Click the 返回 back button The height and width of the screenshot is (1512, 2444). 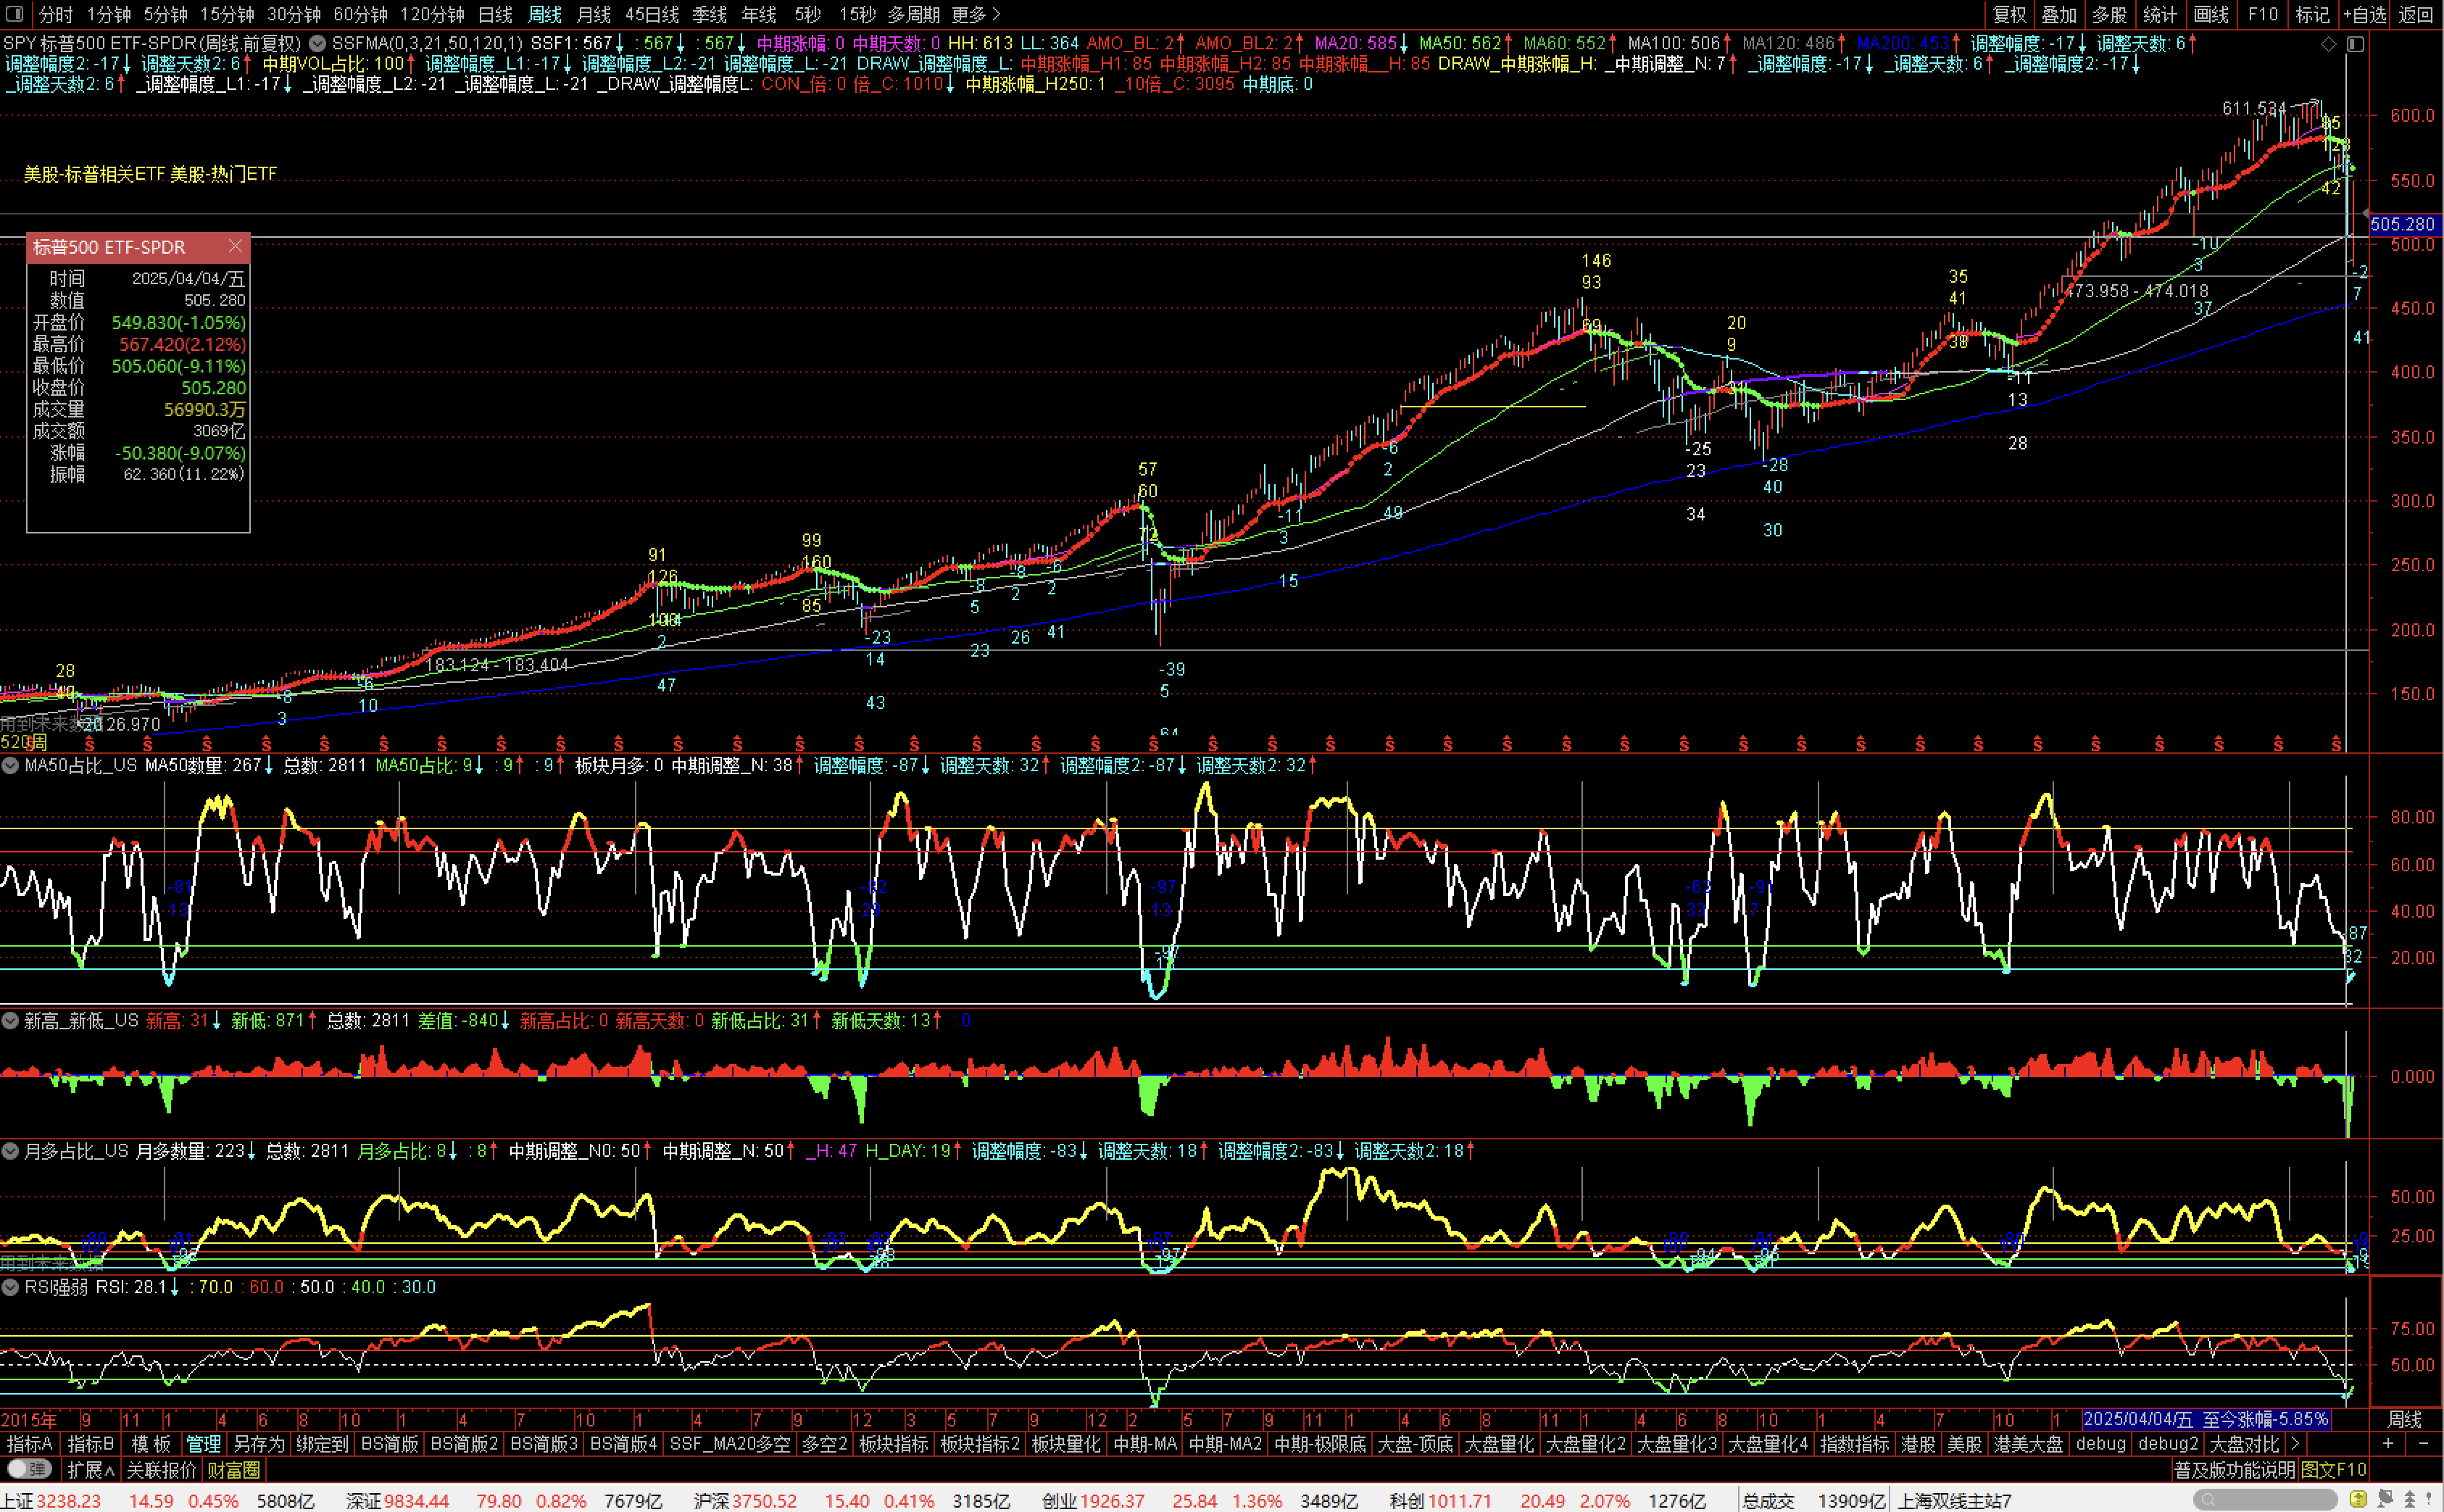click(x=2416, y=14)
